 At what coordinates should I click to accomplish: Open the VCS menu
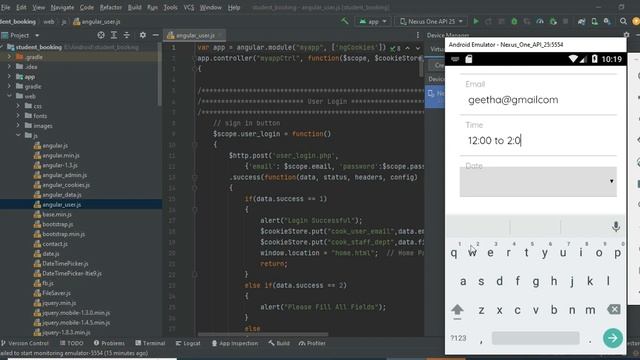(189, 7)
